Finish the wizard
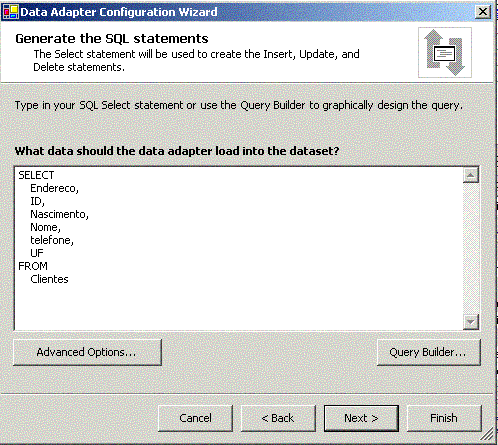This screenshot has width=498, height=445. [444, 418]
